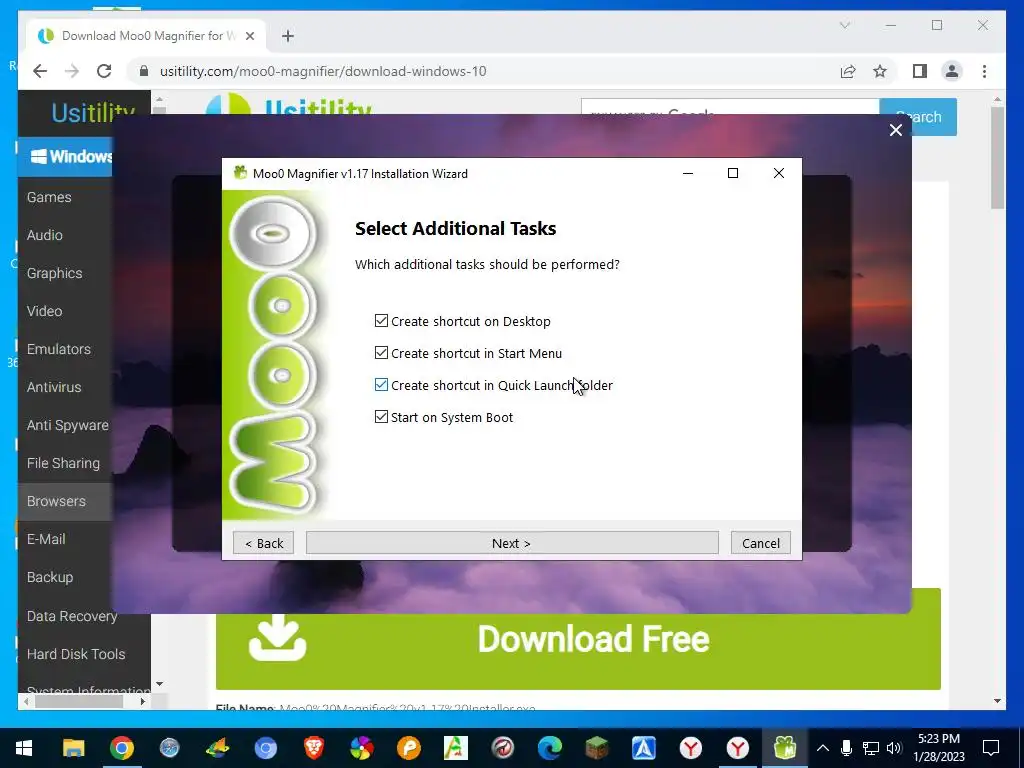
Task: Click the Next > button in wizard
Action: point(512,543)
